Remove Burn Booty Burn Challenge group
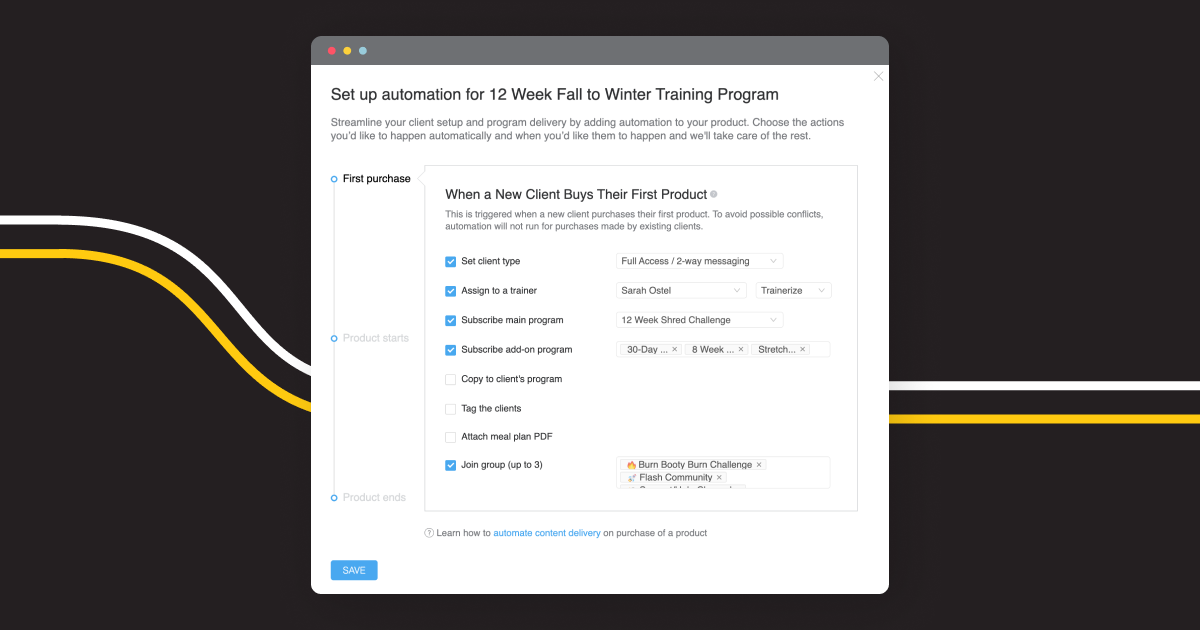The width and height of the screenshot is (1200, 630). click(759, 465)
